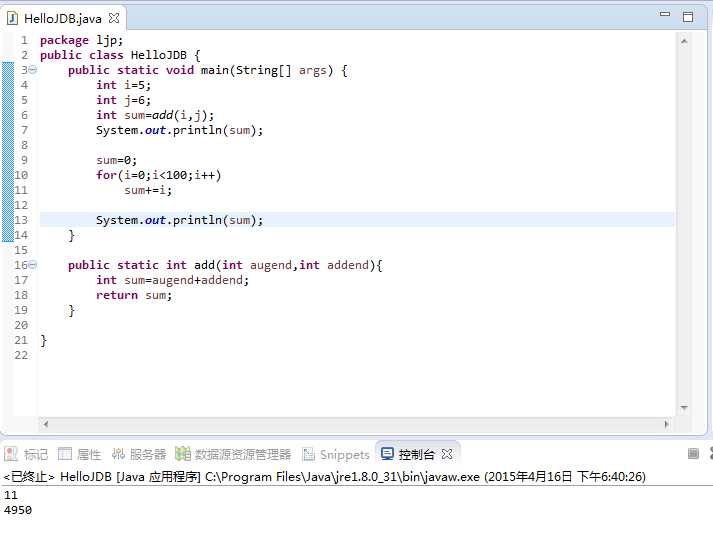This screenshot has width=713, height=552.
Task: Click the horizontal scrollbar left arrow
Action: [45, 424]
